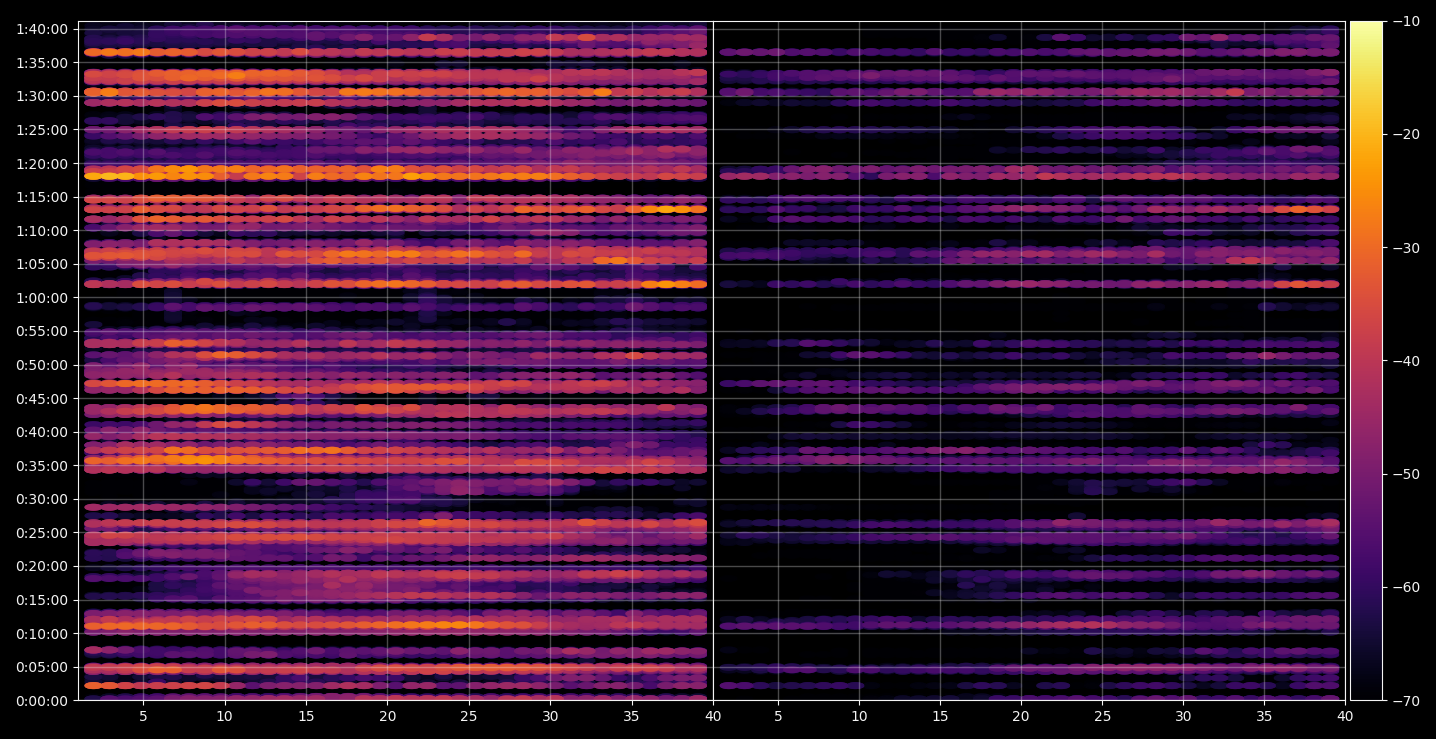Click the −70 colorbar tick label
1436x739 pixels.
point(1405,700)
